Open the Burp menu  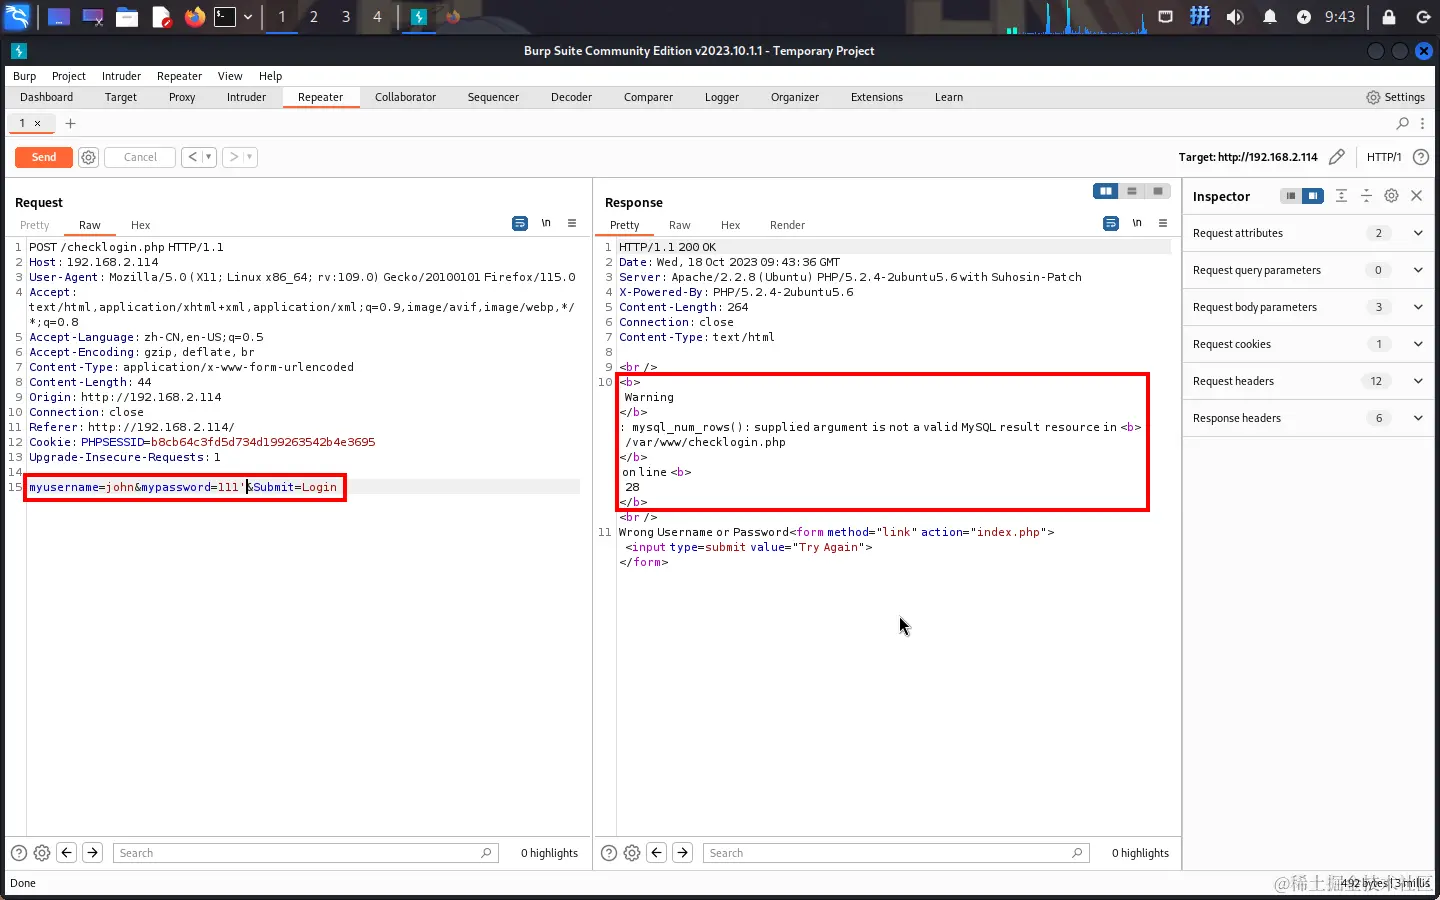tap(24, 76)
